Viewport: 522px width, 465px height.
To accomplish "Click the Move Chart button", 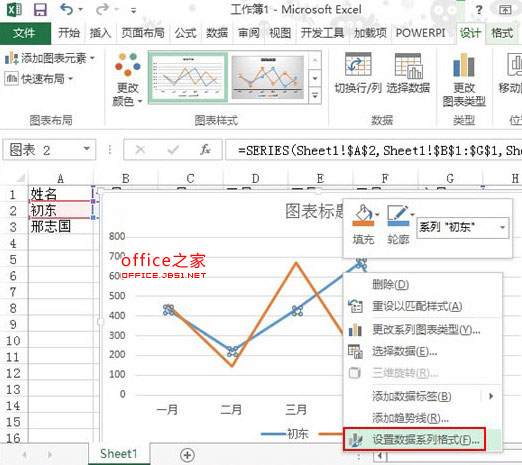I will pos(511,73).
